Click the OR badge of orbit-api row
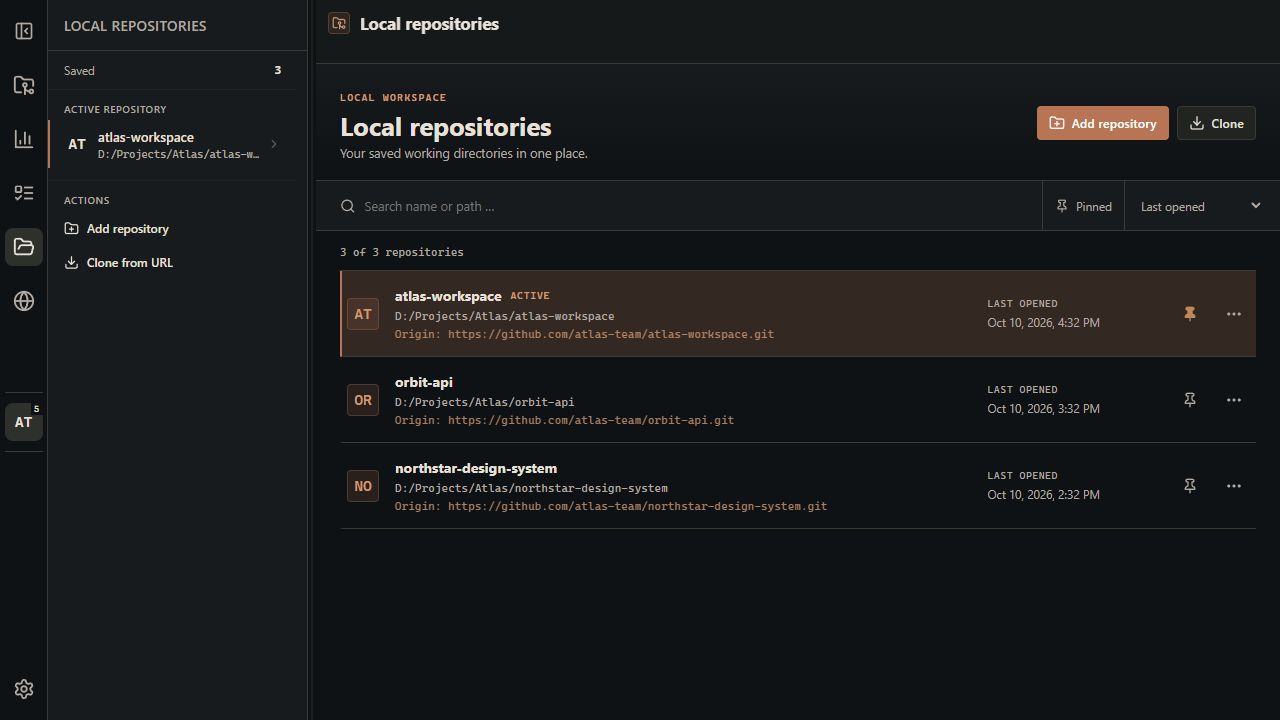The height and width of the screenshot is (720, 1280). pos(363,400)
